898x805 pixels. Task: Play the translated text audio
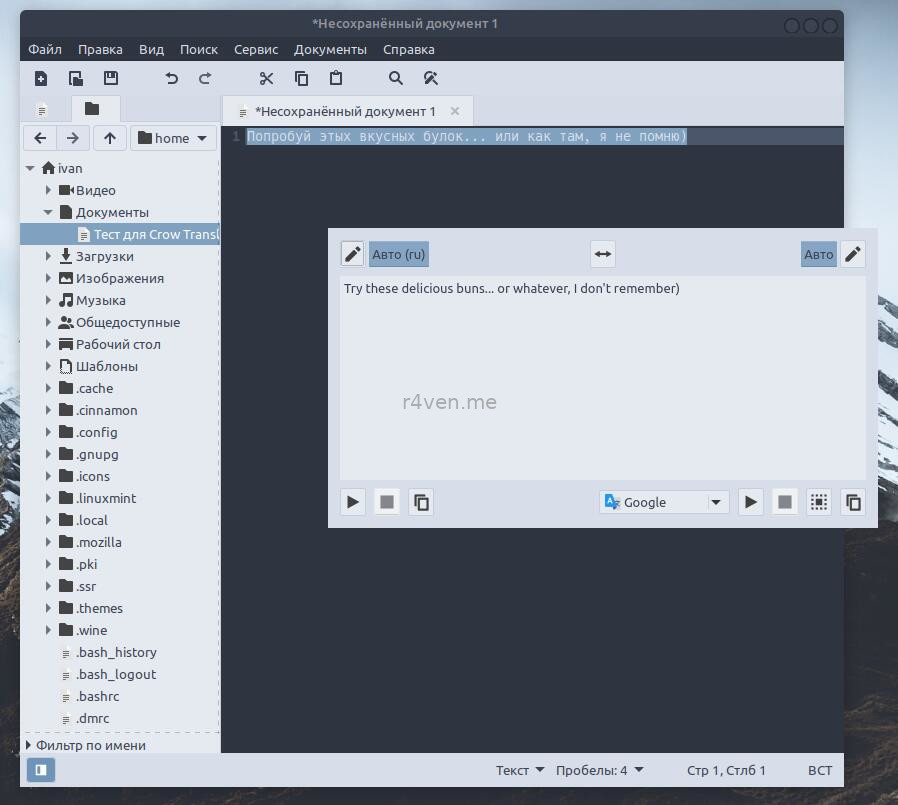pos(750,502)
